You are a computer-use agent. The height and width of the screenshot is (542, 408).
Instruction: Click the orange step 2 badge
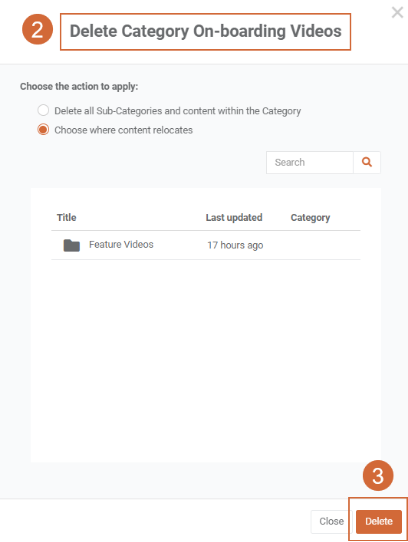(x=37, y=29)
